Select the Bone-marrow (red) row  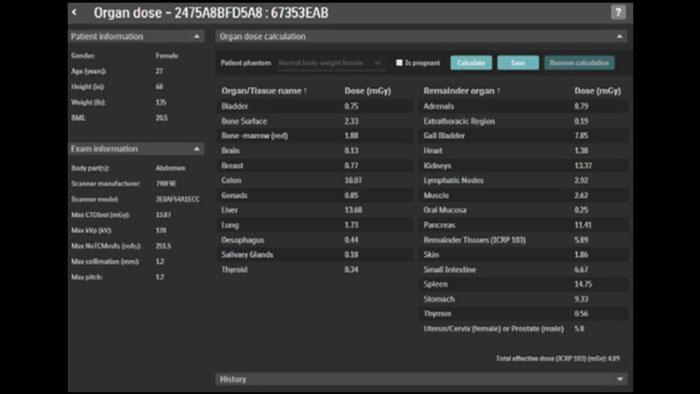[x=316, y=136]
